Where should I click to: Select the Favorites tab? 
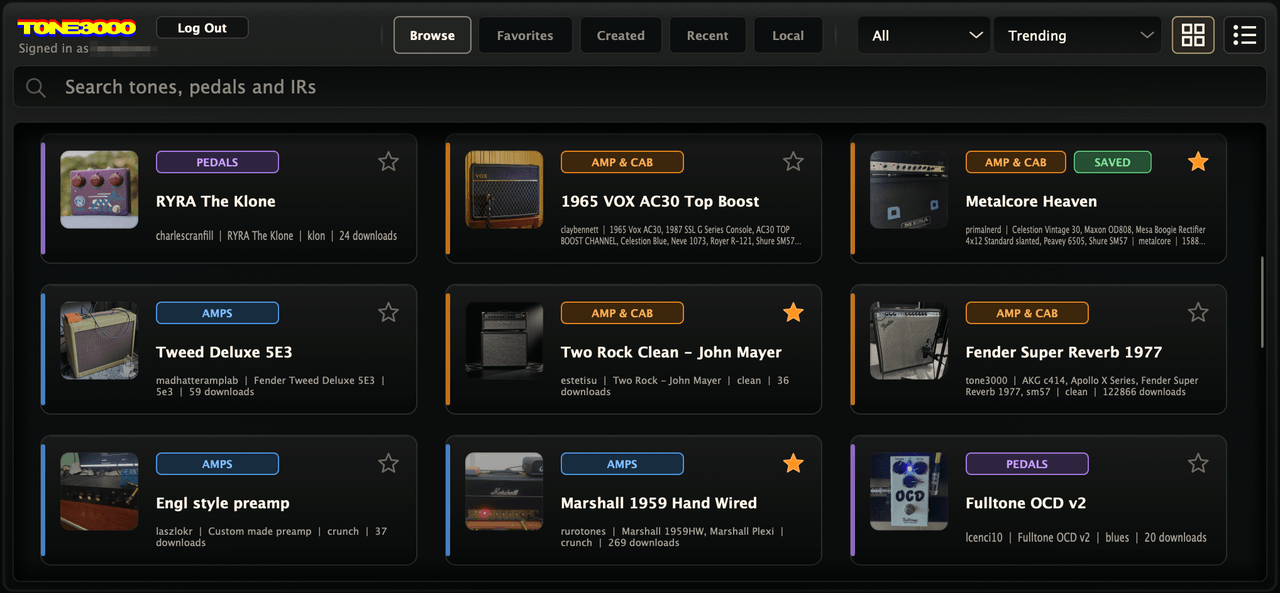(x=525, y=35)
